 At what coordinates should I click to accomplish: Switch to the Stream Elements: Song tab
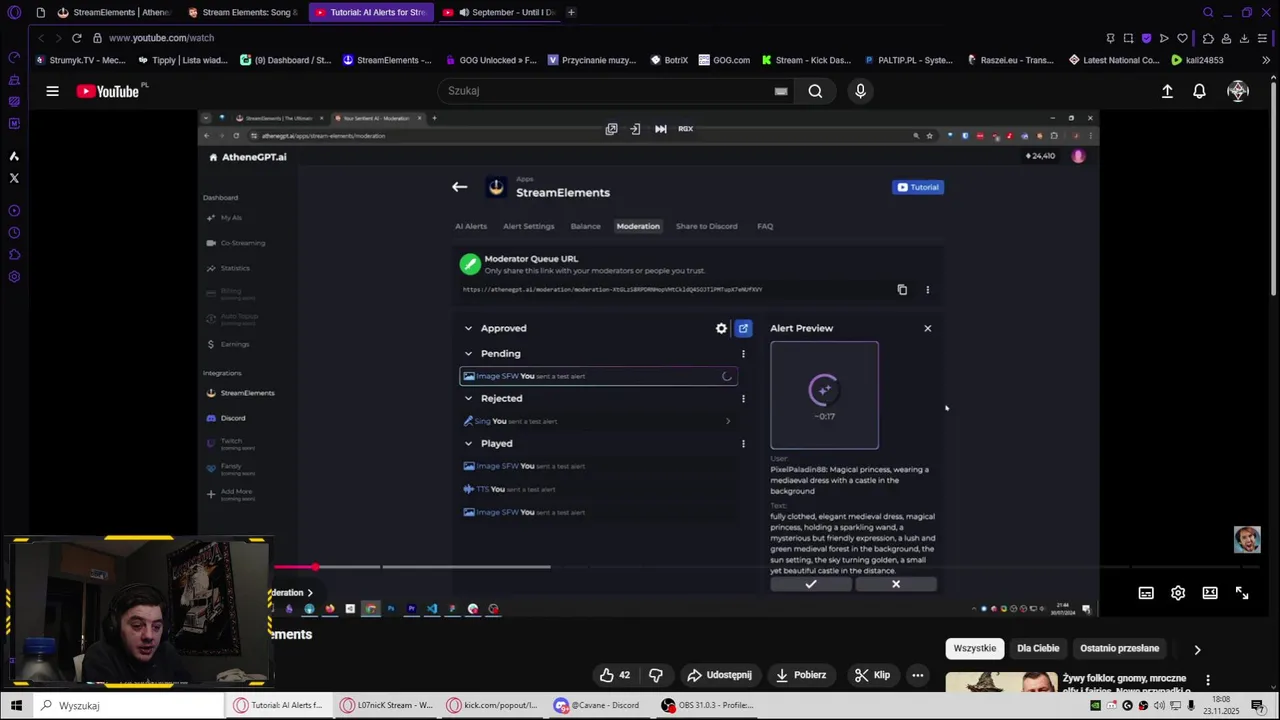coord(243,13)
